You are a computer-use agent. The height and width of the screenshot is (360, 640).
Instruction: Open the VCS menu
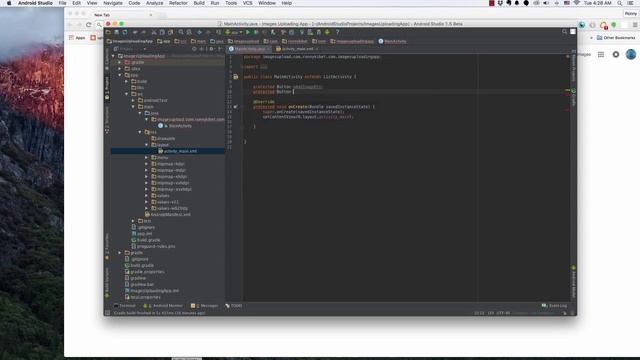[248, 3]
